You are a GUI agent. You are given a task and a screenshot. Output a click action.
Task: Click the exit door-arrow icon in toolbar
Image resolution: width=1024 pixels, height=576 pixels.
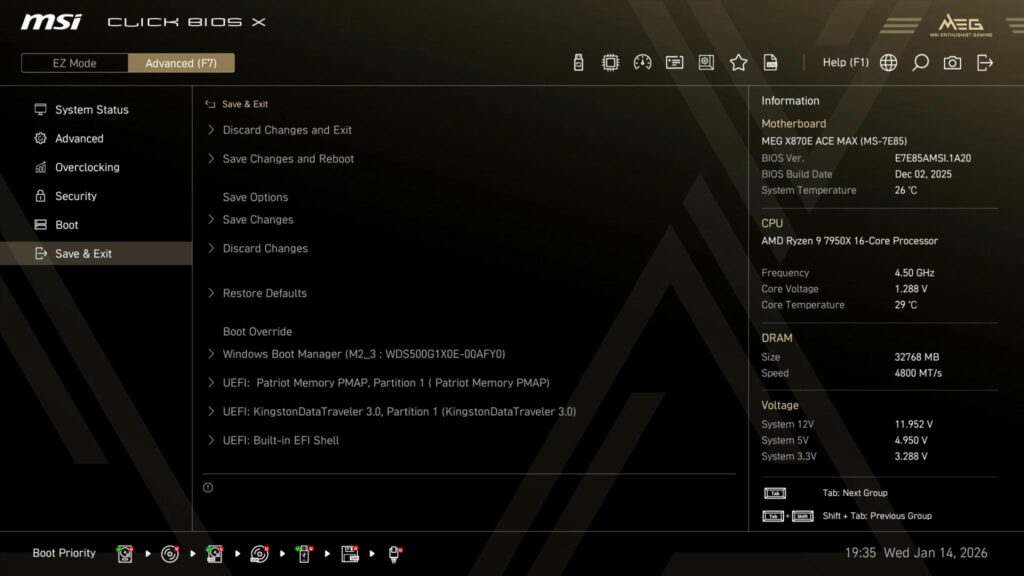[985, 63]
